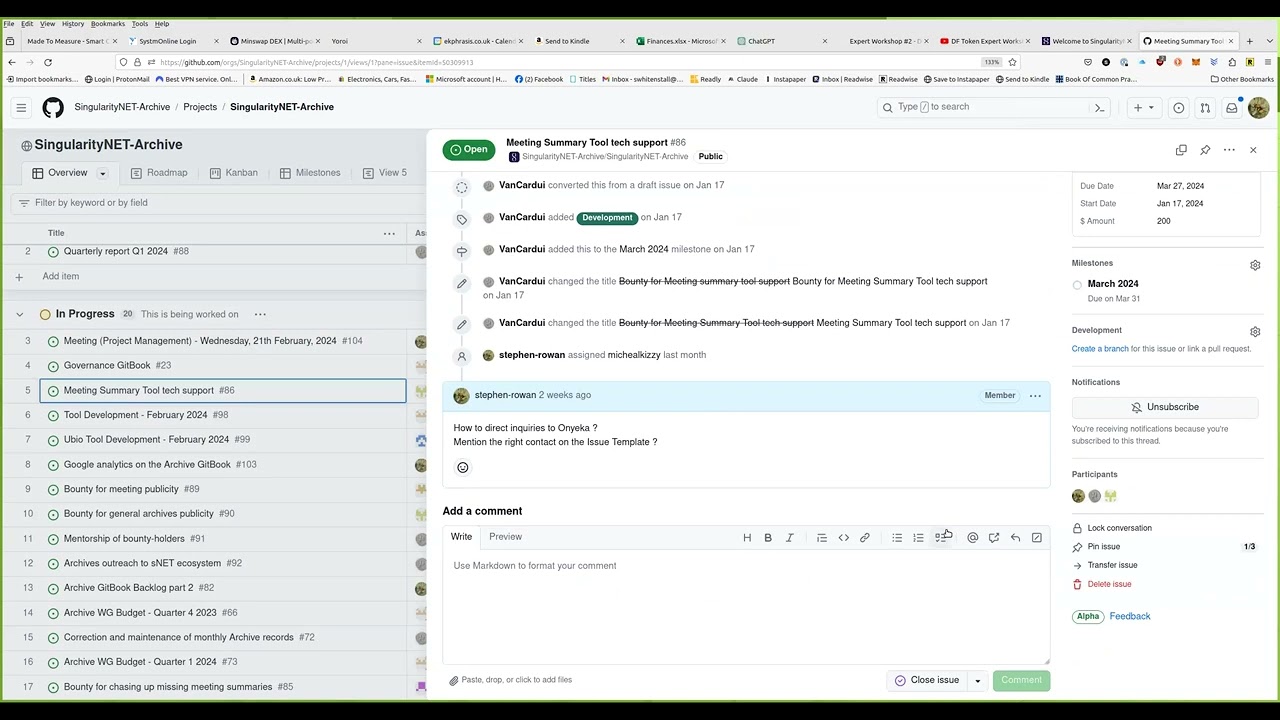Click into the comment text area
The height and width of the screenshot is (720, 1280).
[746, 608]
